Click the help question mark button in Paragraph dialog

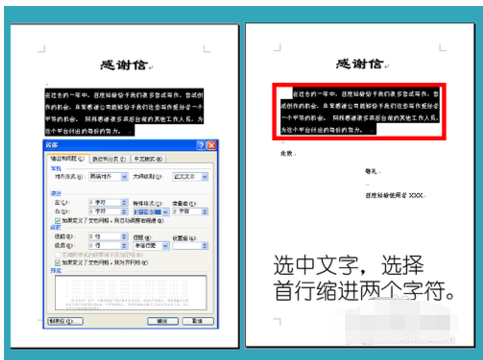(x=201, y=145)
